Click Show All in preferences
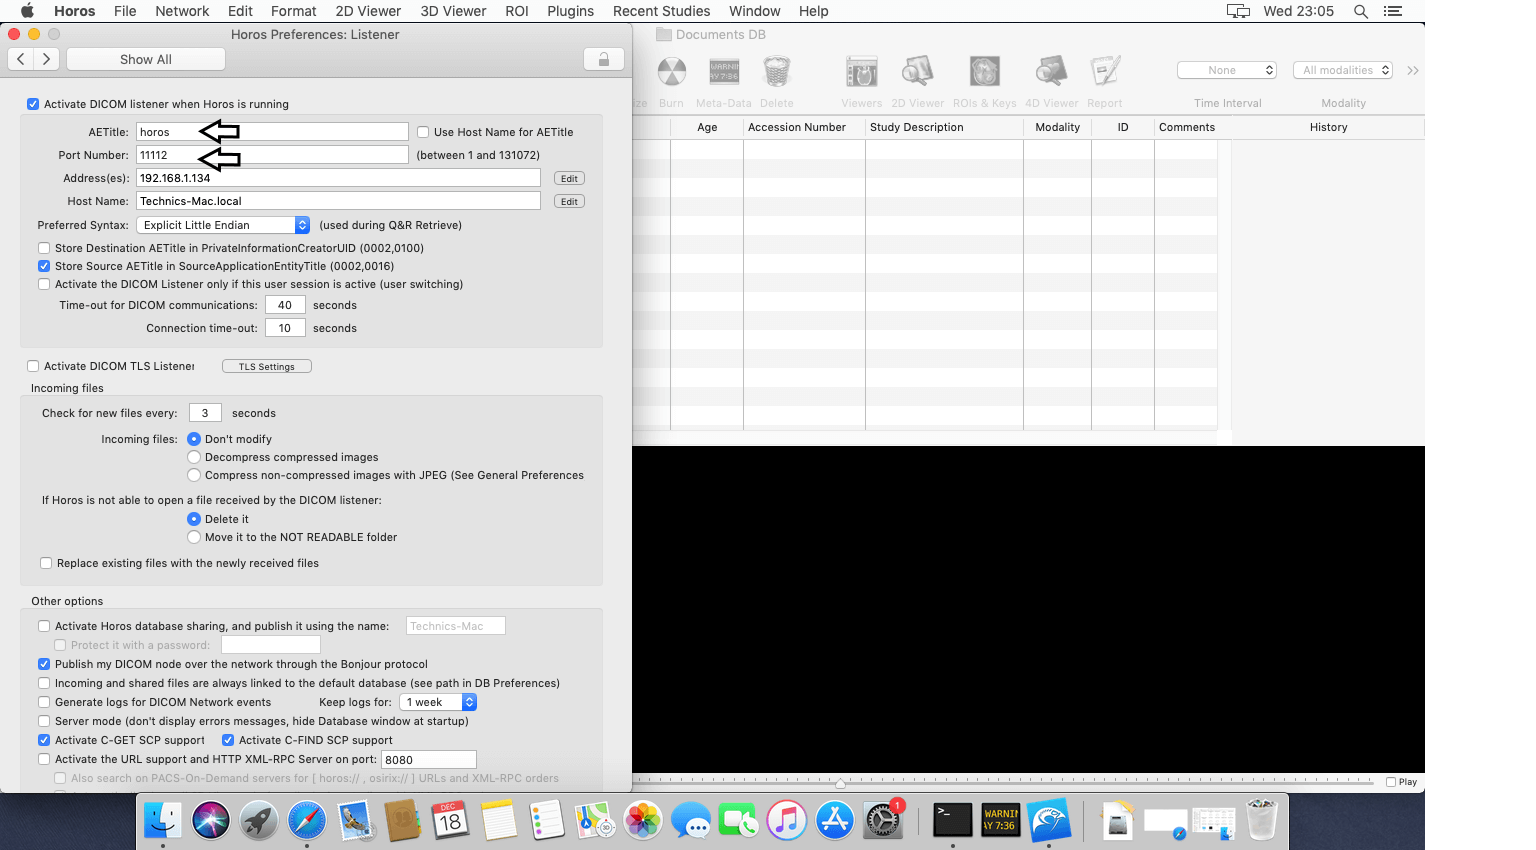1536x850 pixels. point(146,59)
